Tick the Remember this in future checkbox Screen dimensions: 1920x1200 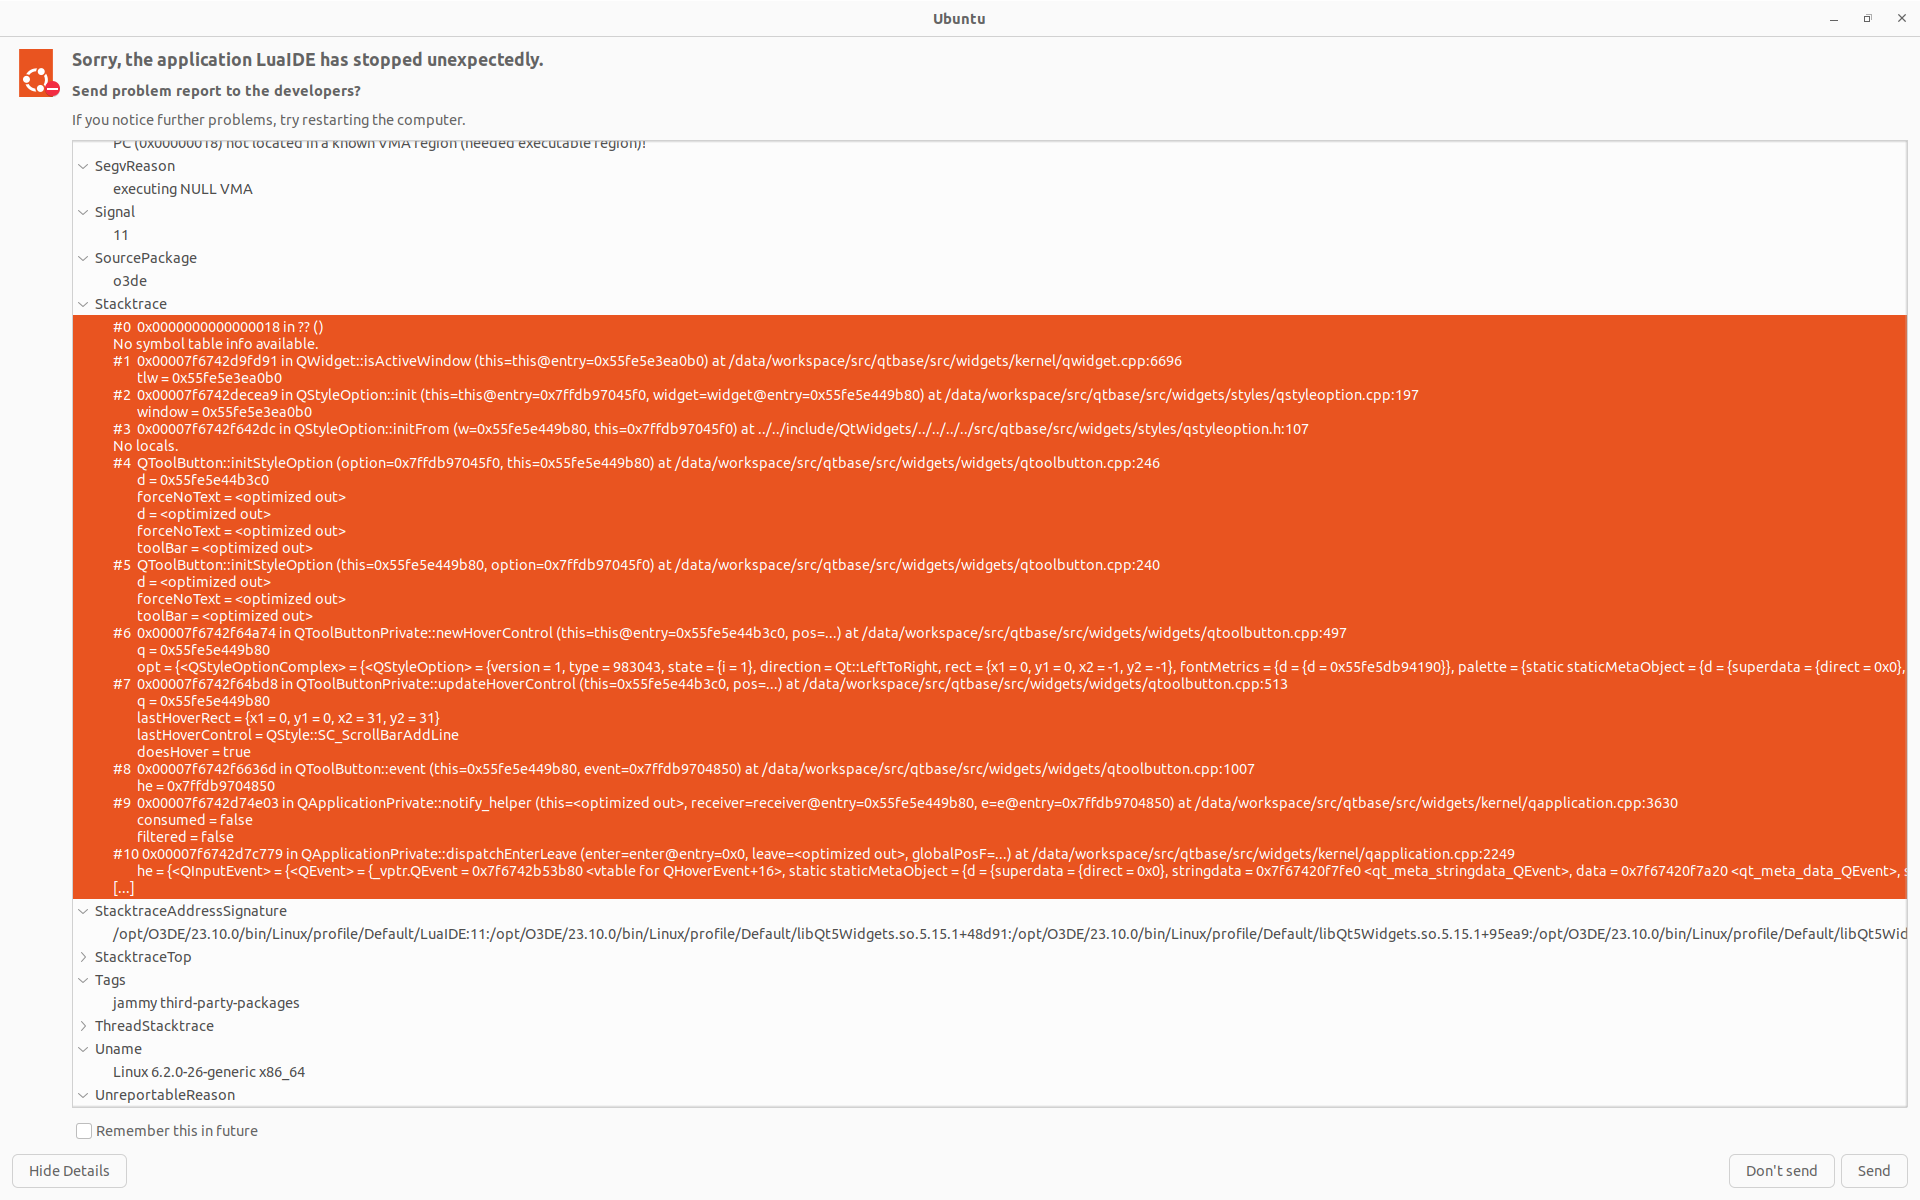coord(84,1131)
